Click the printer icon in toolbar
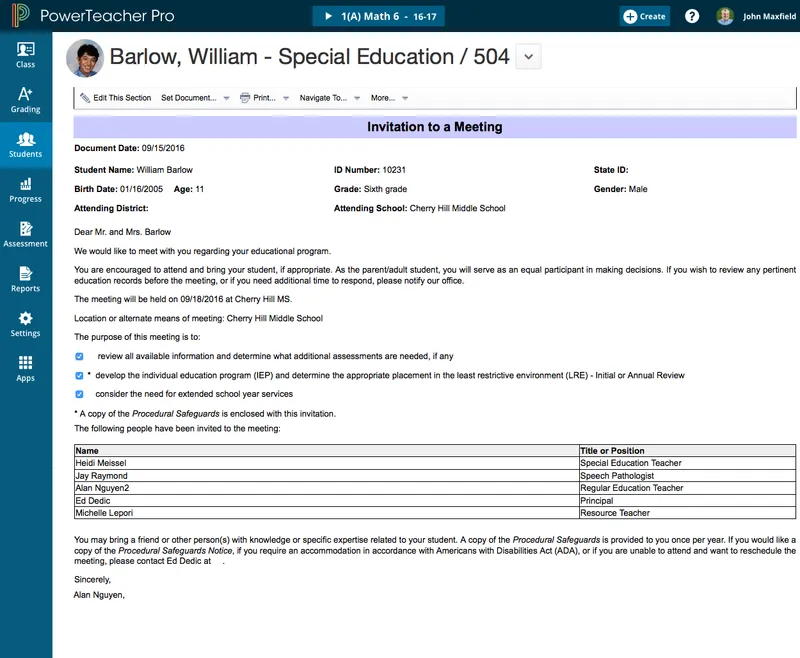The image size is (800, 658). [x=245, y=98]
